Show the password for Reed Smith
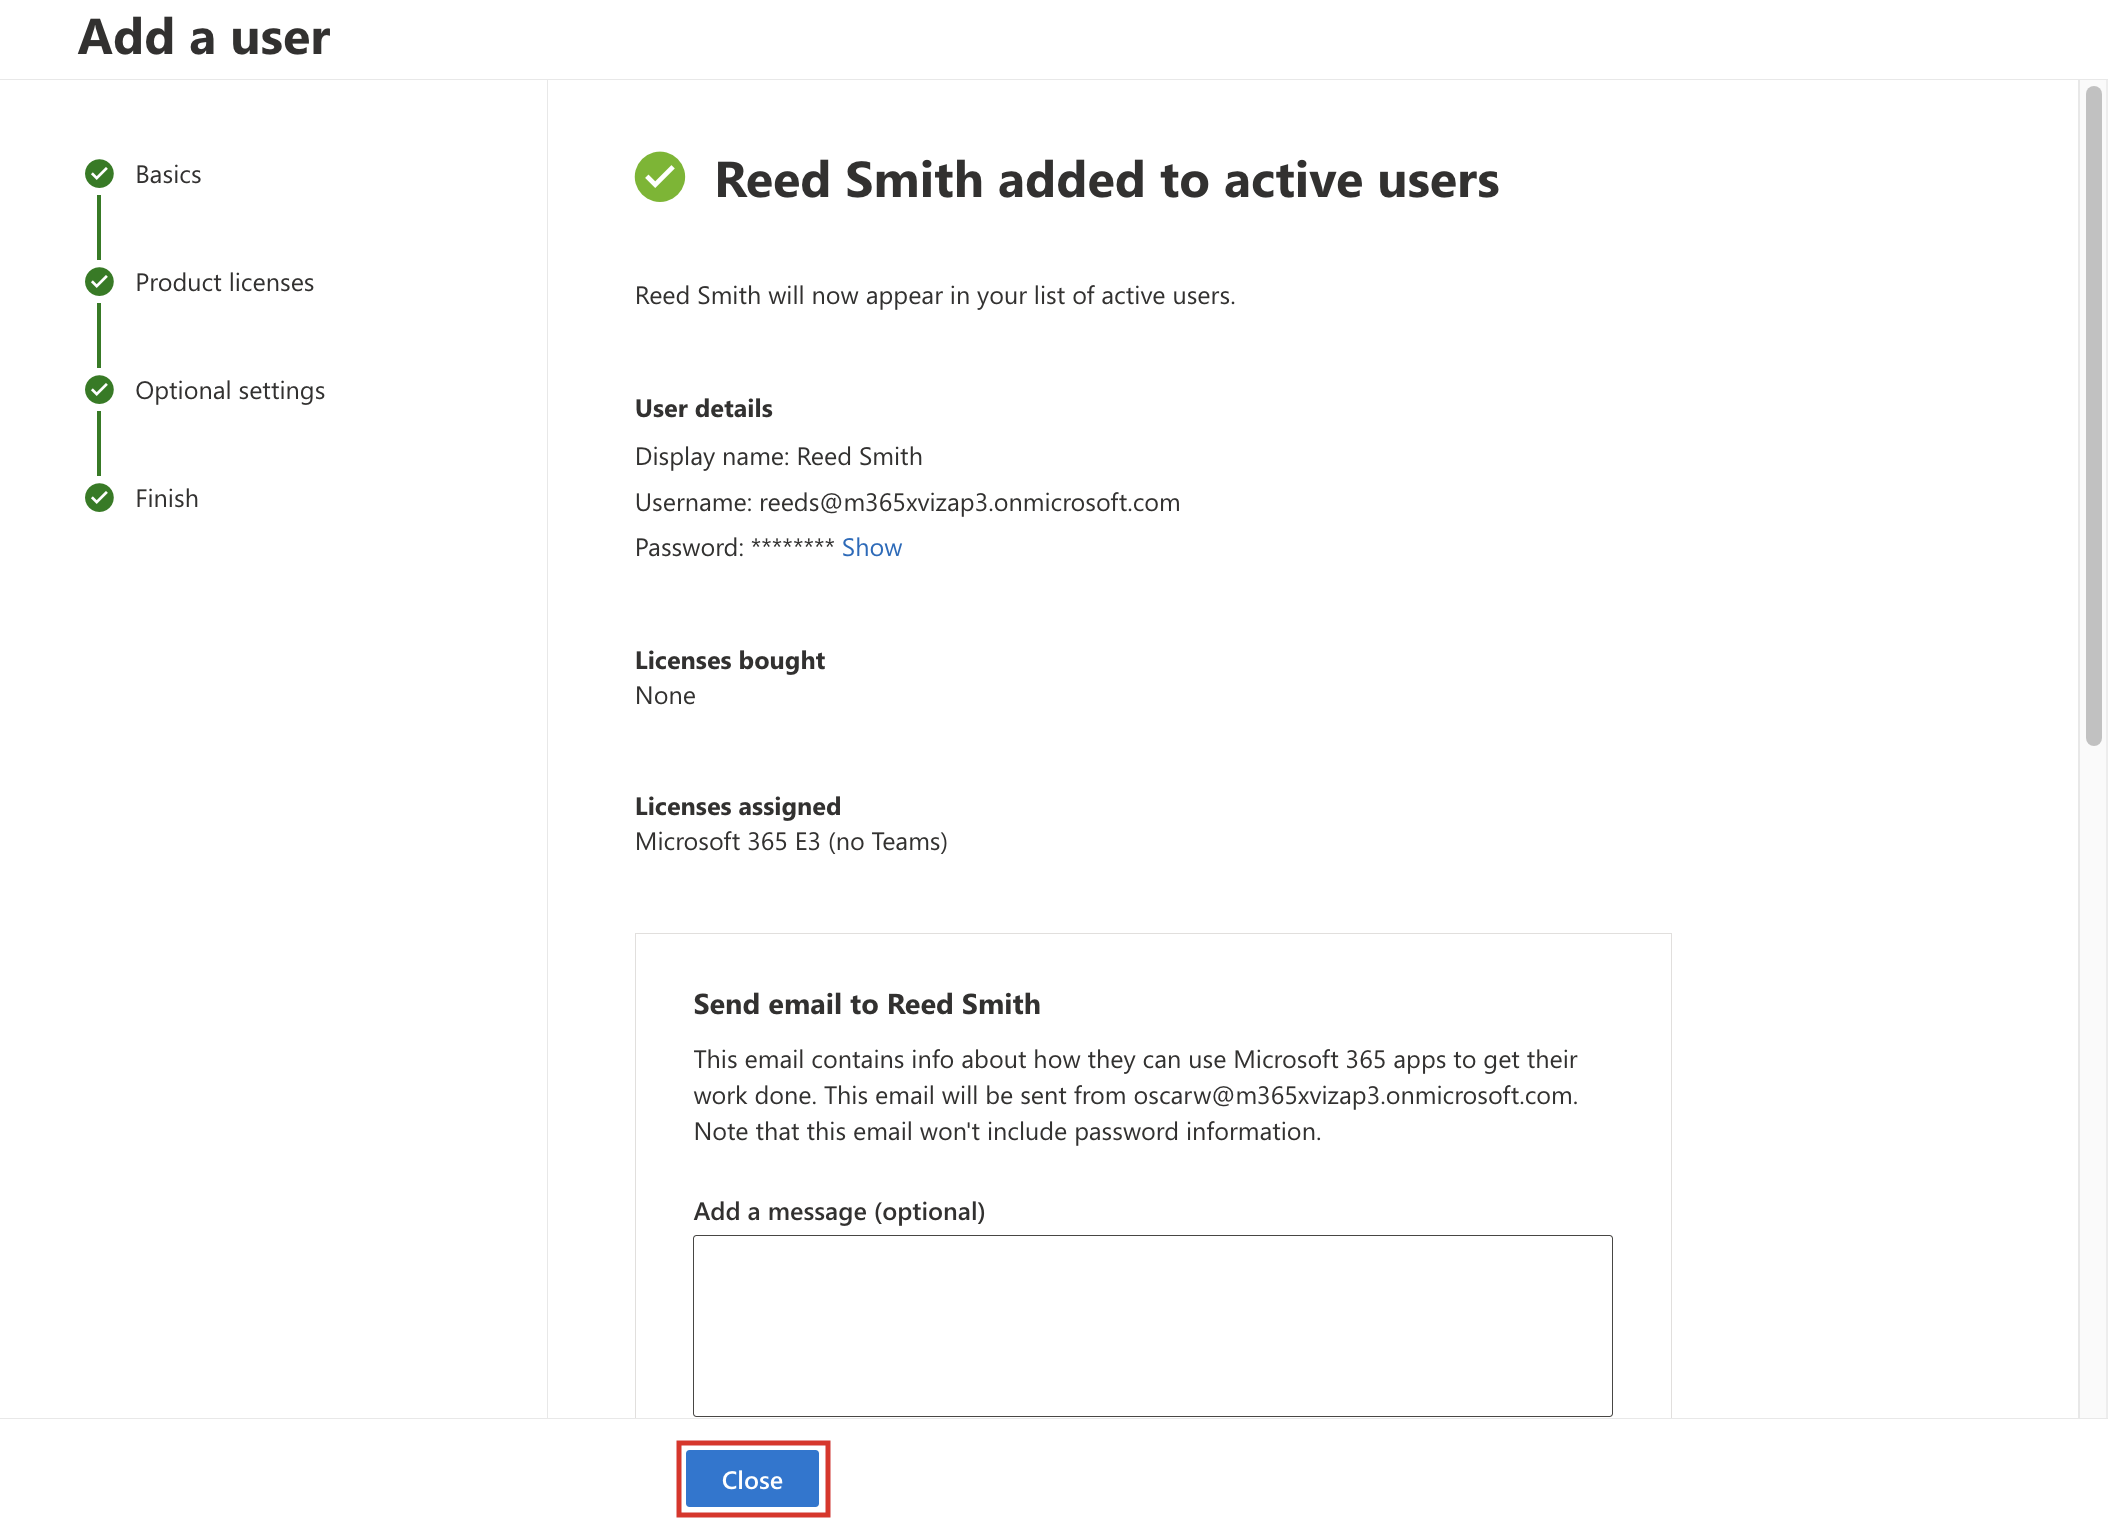Screen dimensions: 2108x1536 pyautogui.click(x=871, y=547)
